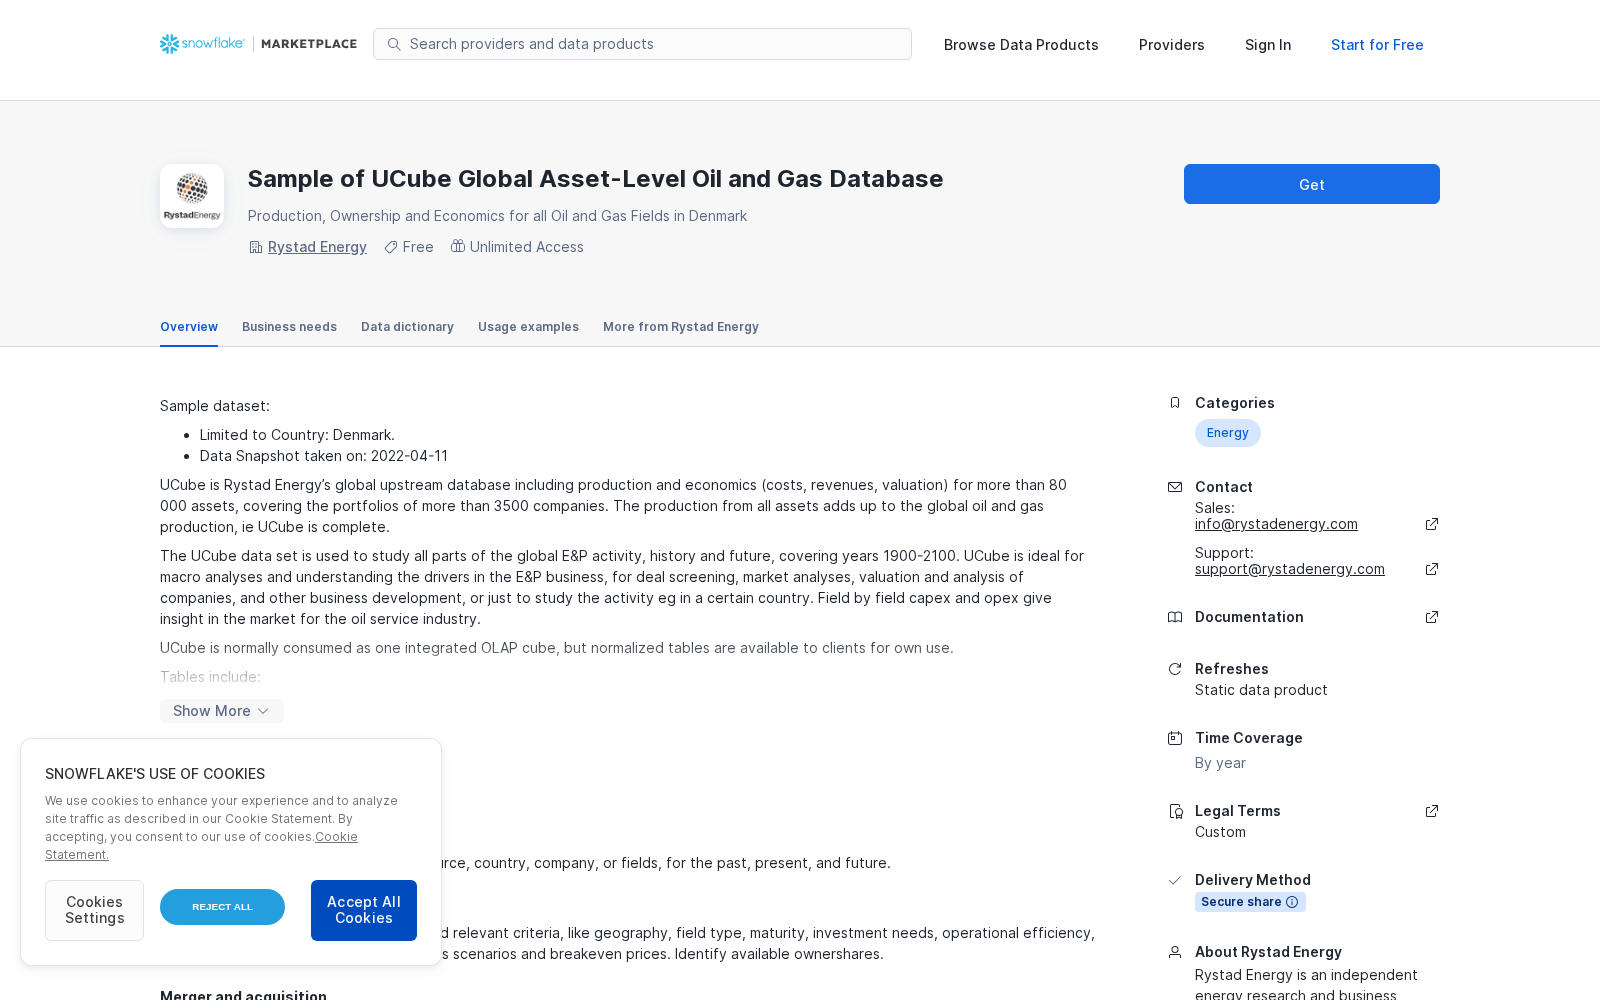Click Start for Free link
The image size is (1600, 1000).
(1377, 45)
